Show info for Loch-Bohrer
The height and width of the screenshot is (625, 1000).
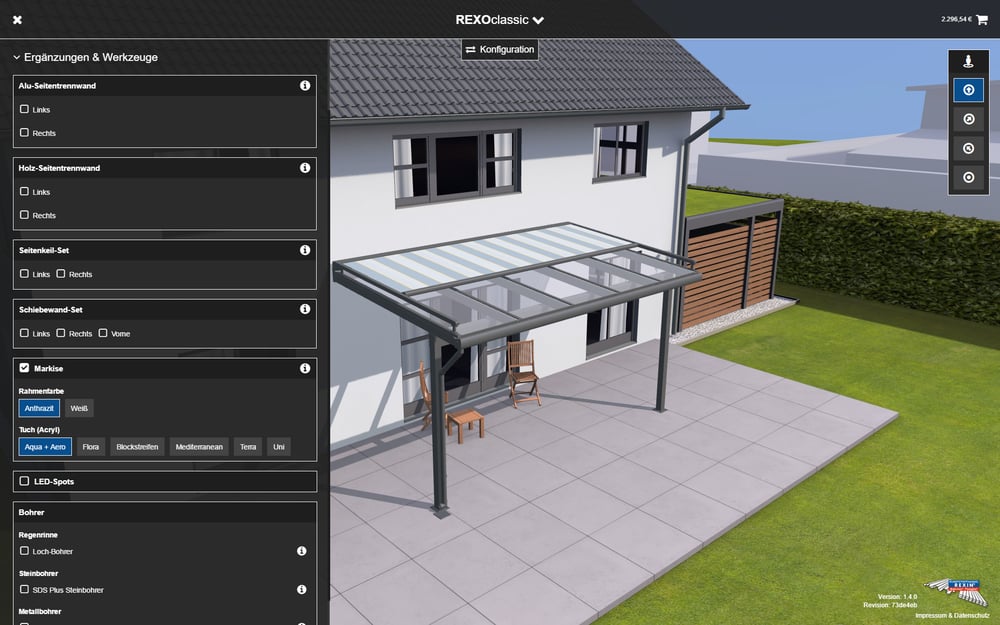(302, 551)
